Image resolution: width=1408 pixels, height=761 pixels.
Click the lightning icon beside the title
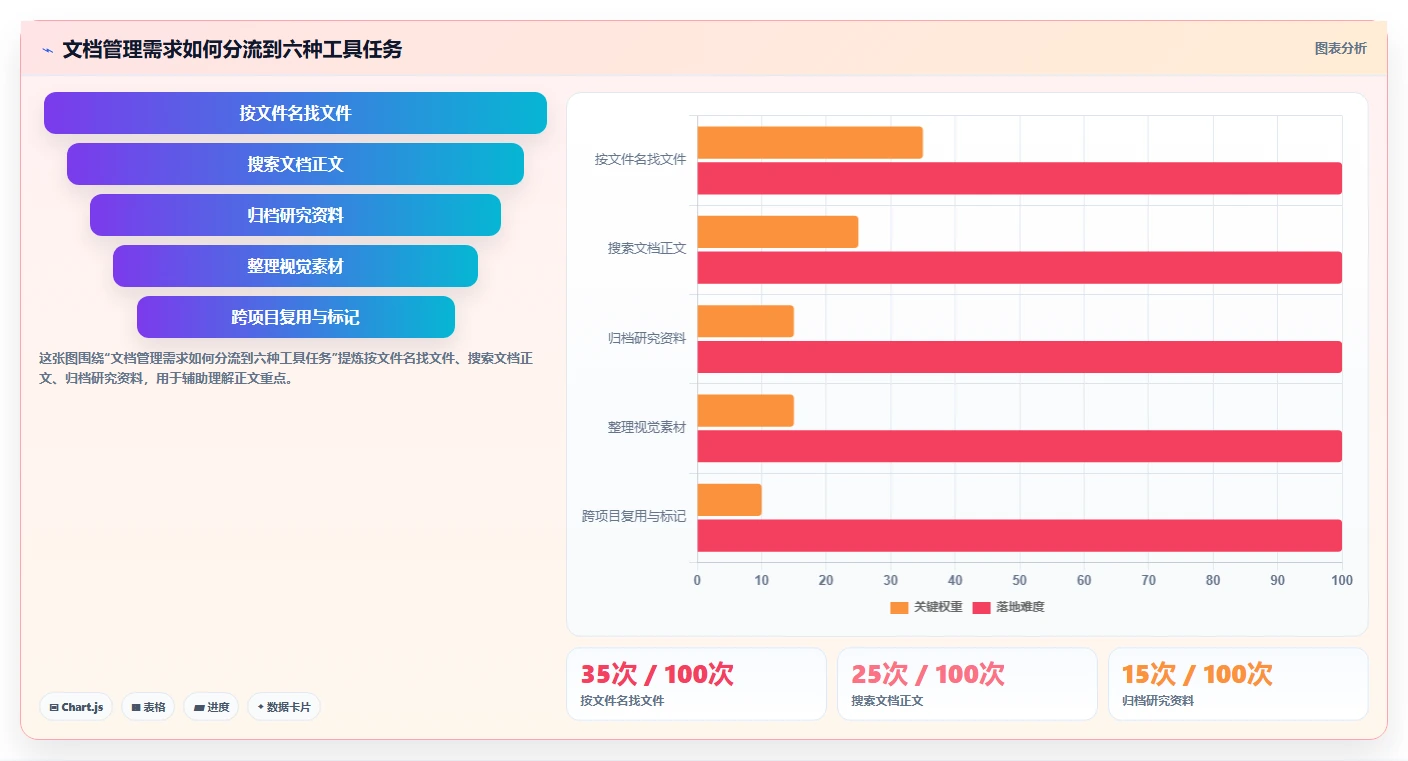point(47,49)
